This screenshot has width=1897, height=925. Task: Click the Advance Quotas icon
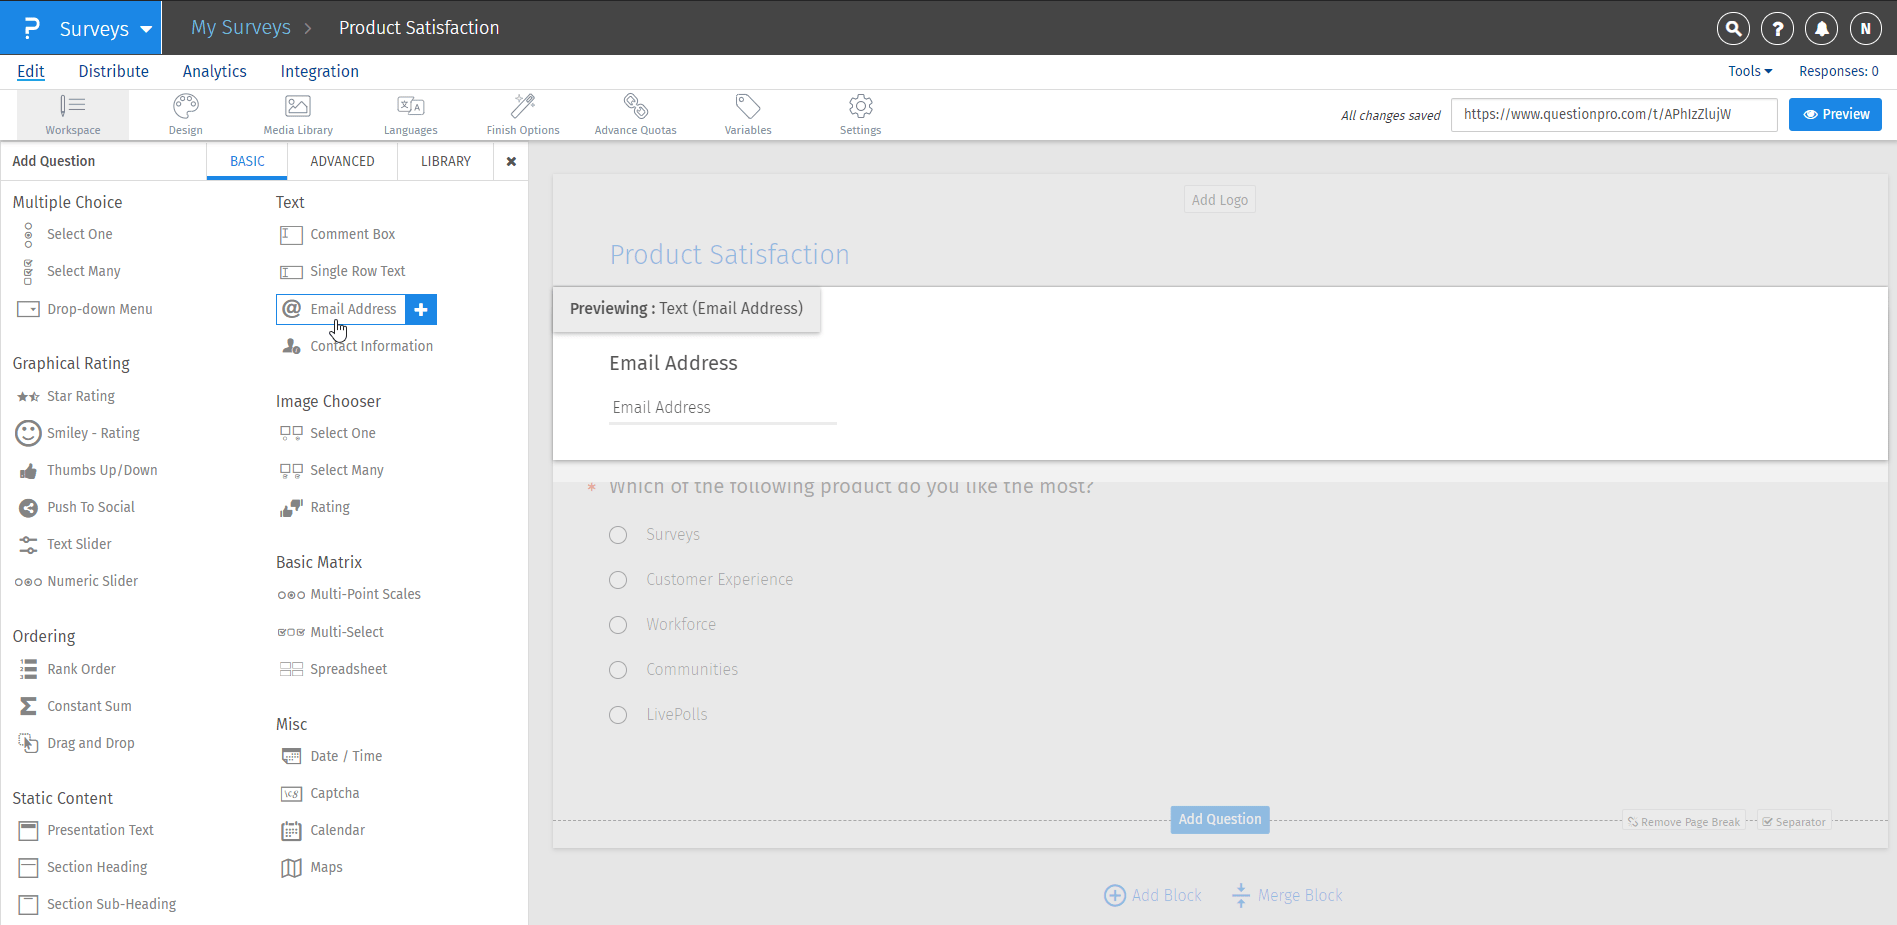pyautogui.click(x=635, y=113)
